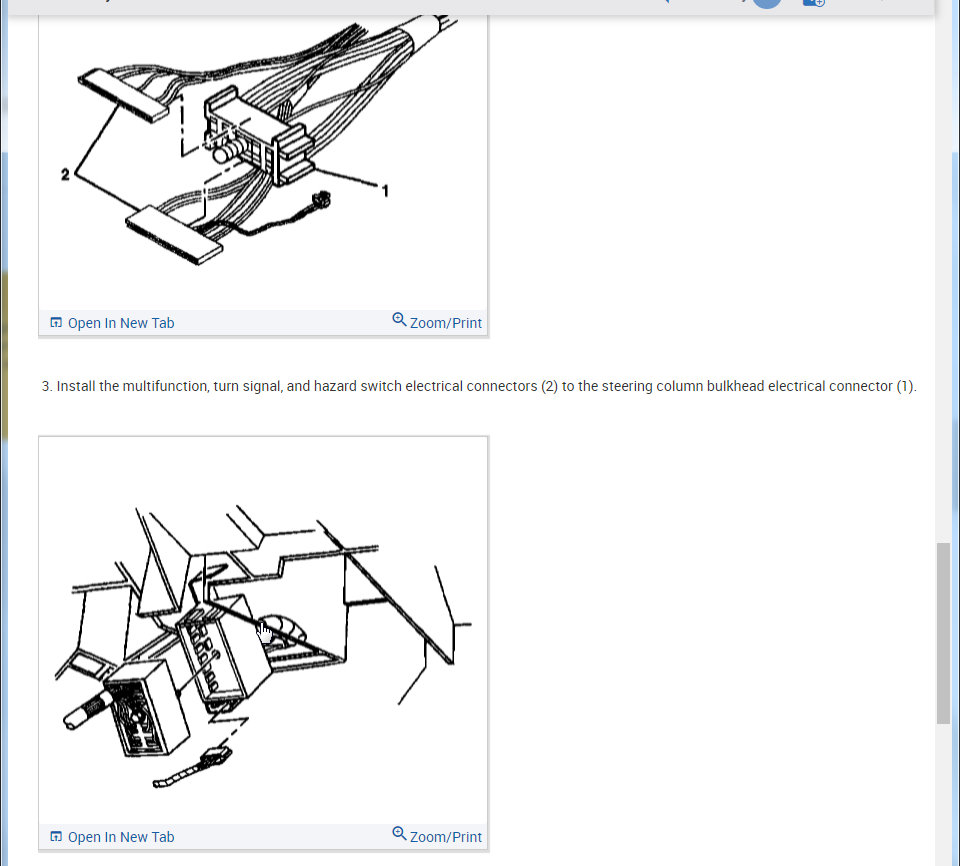Zoom/Print the bulkhead connector diagram

tap(437, 836)
